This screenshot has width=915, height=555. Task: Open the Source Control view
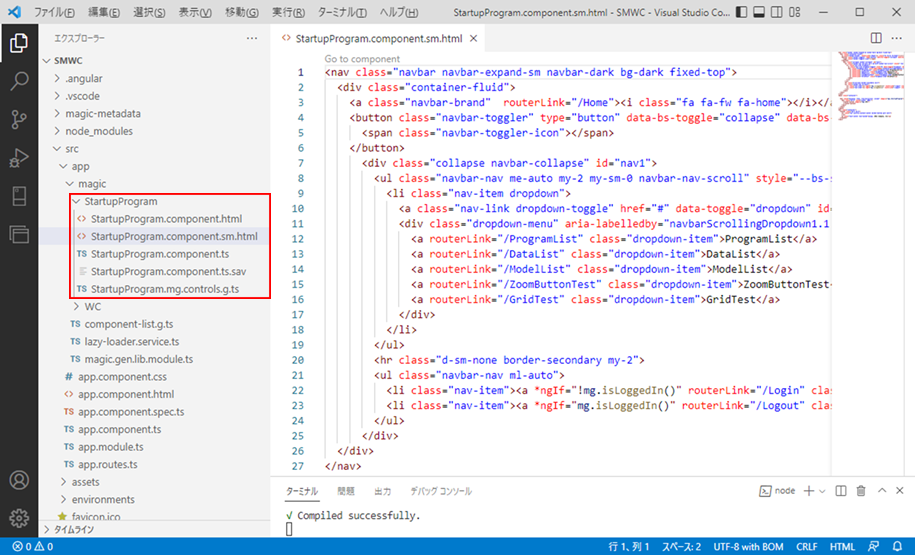click(x=19, y=120)
